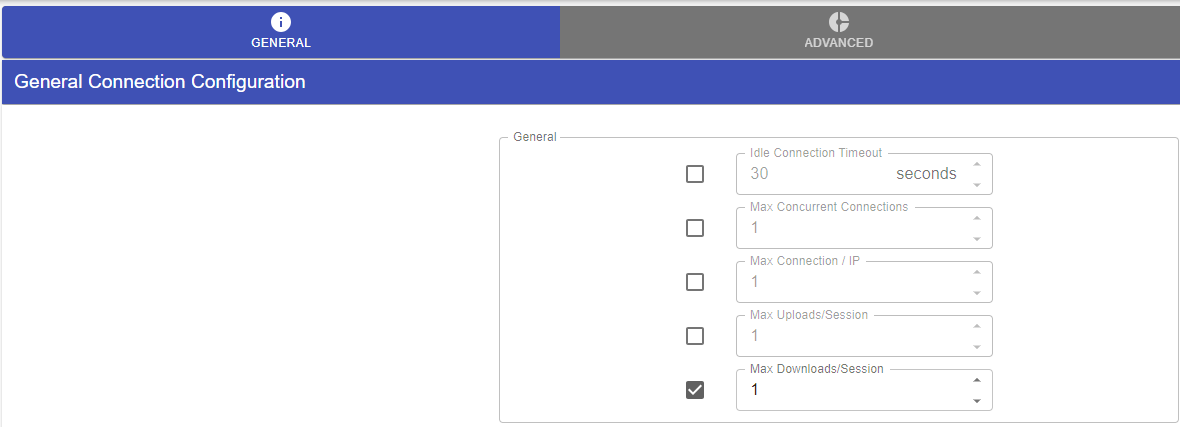The height and width of the screenshot is (427, 1180).
Task: Click the General tab info icon
Action: [281, 22]
